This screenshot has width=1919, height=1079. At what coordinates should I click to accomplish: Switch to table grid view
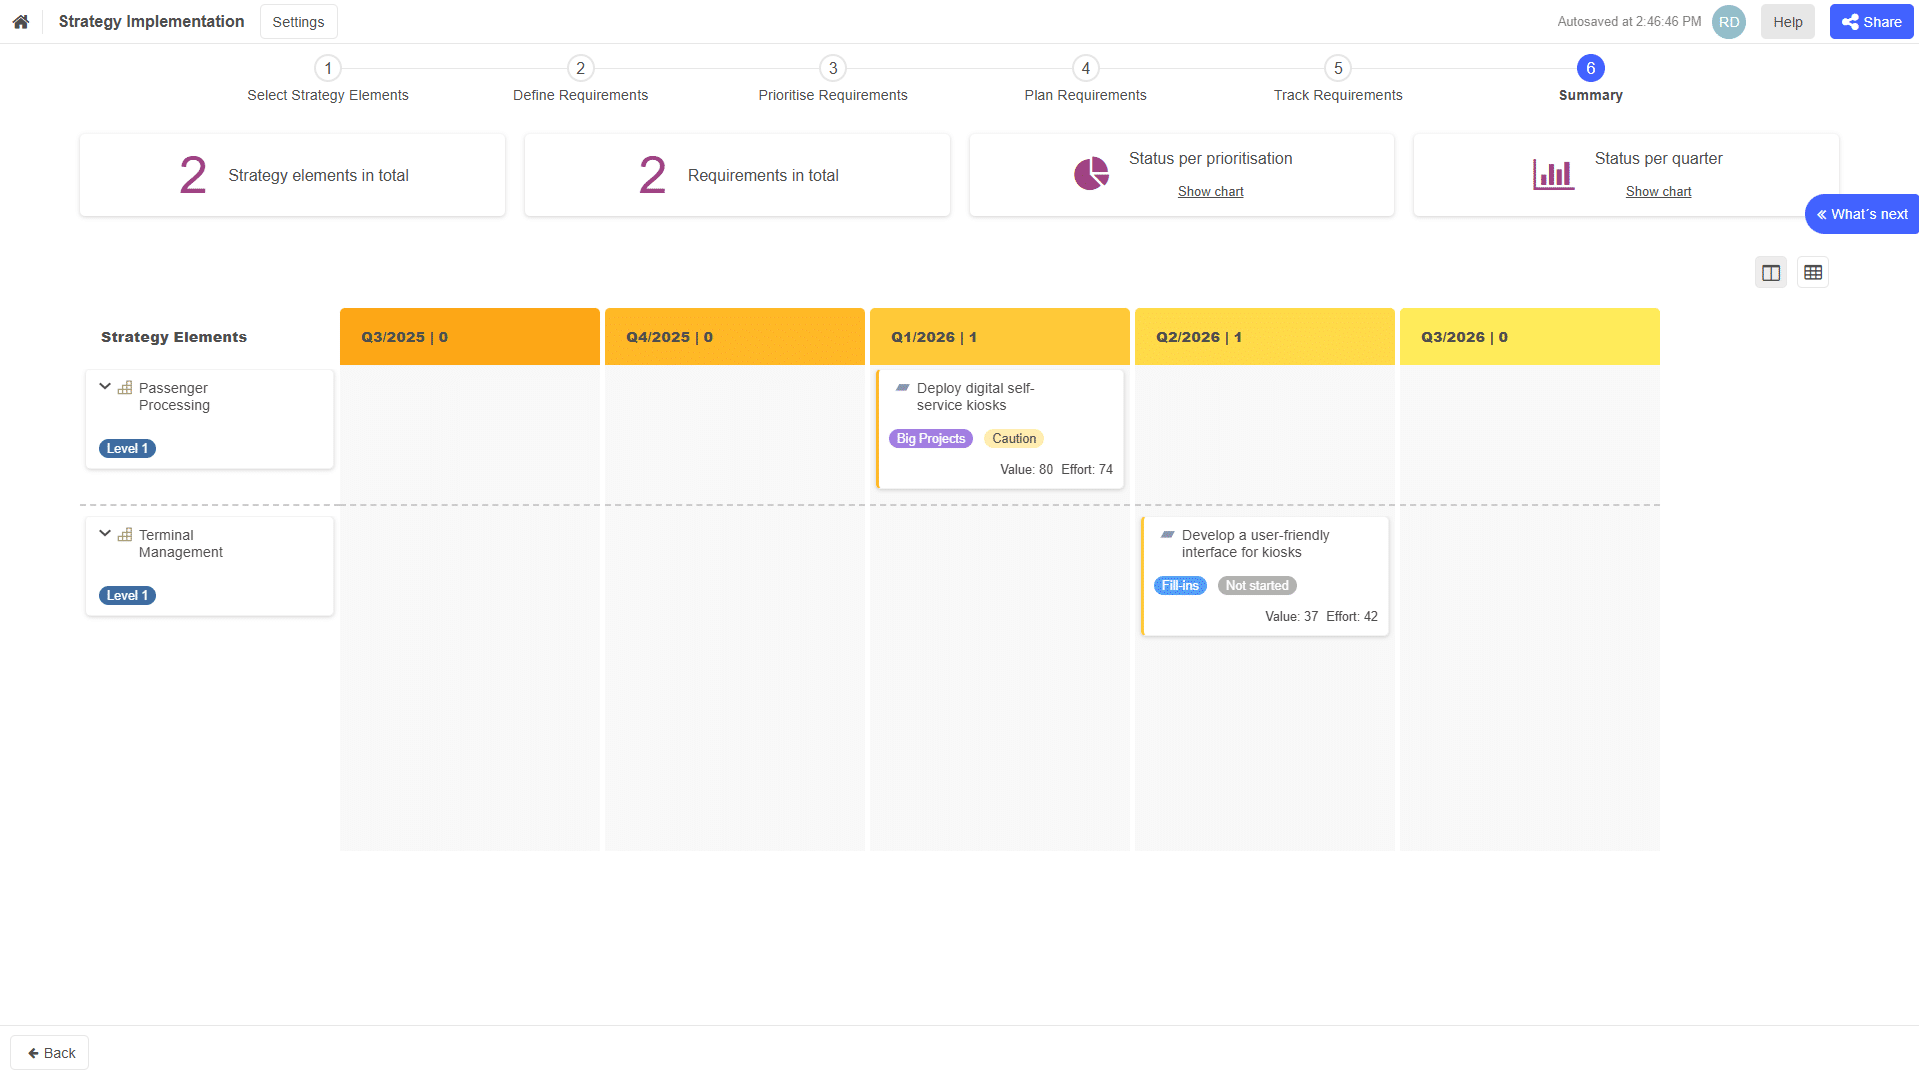pos(1813,273)
